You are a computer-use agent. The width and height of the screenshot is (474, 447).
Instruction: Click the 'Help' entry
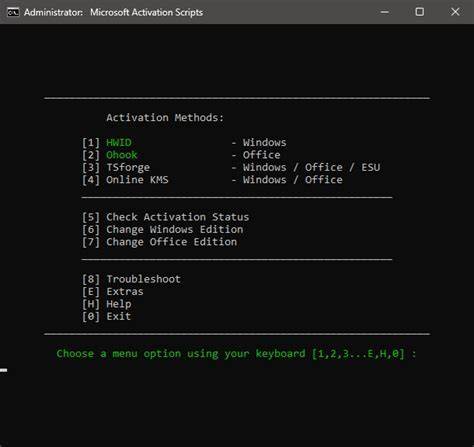pos(119,304)
